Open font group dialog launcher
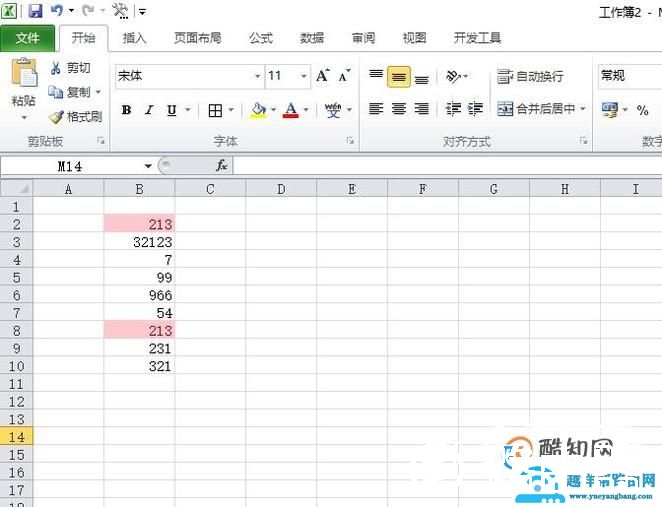 (350, 141)
